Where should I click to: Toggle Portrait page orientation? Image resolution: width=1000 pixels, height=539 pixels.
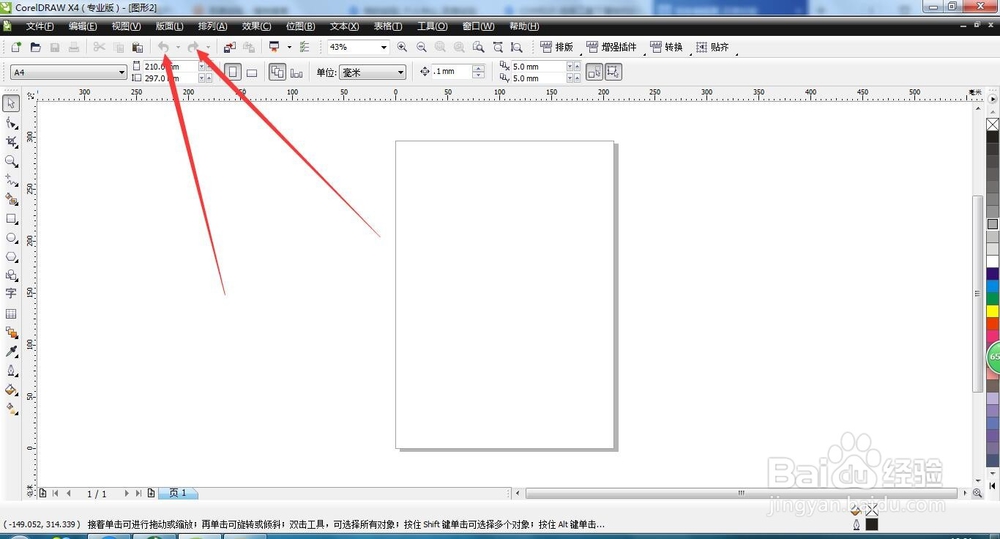(233, 72)
